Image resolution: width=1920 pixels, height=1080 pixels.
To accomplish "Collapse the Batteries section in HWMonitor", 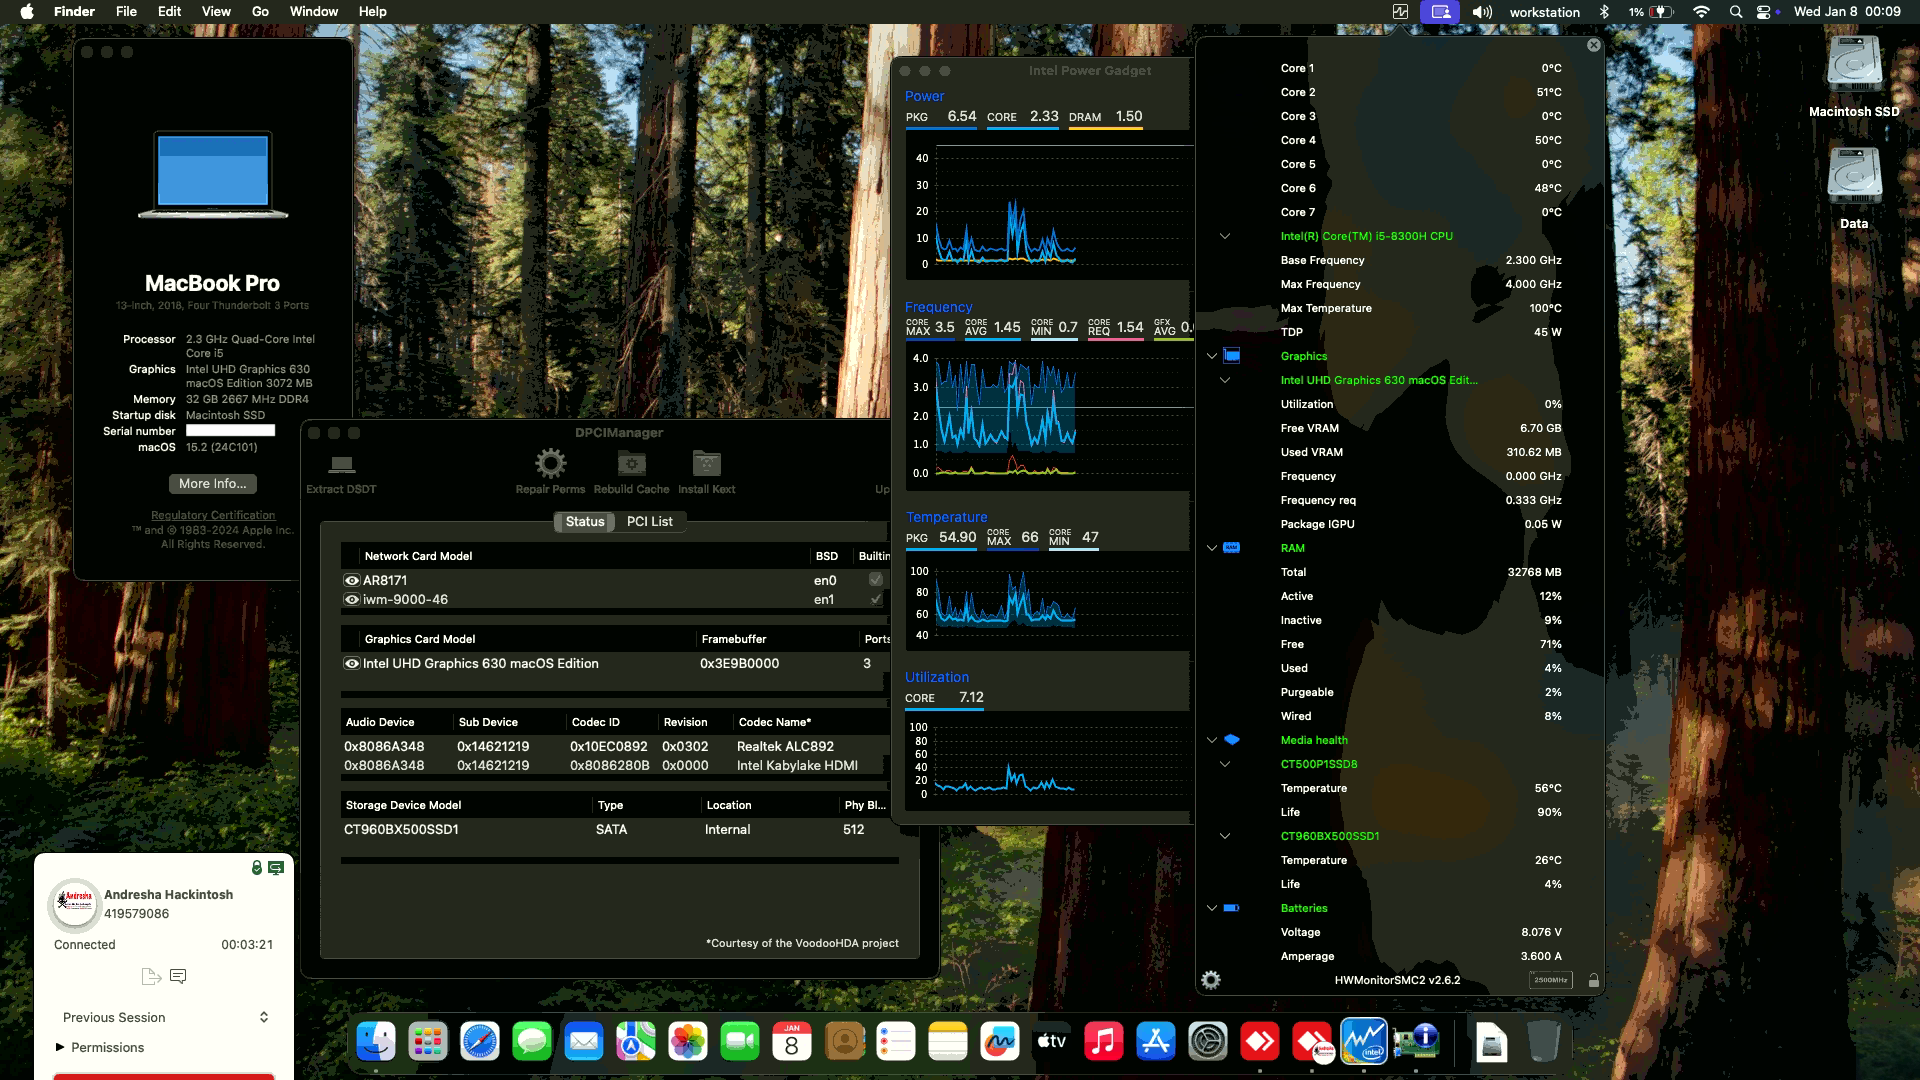I will pyautogui.click(x=1212, y=908).
